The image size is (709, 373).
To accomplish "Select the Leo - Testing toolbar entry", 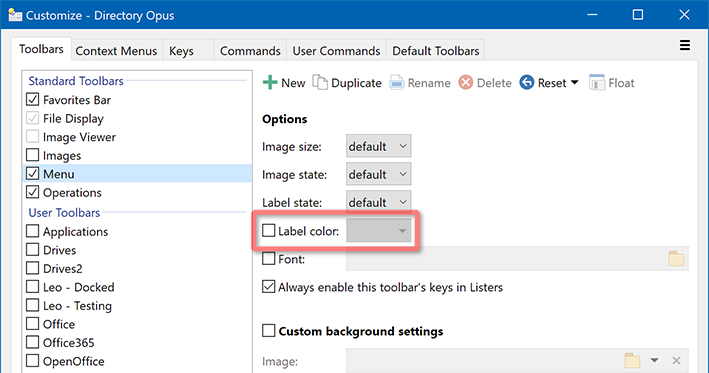I will [x=137, y=305].
